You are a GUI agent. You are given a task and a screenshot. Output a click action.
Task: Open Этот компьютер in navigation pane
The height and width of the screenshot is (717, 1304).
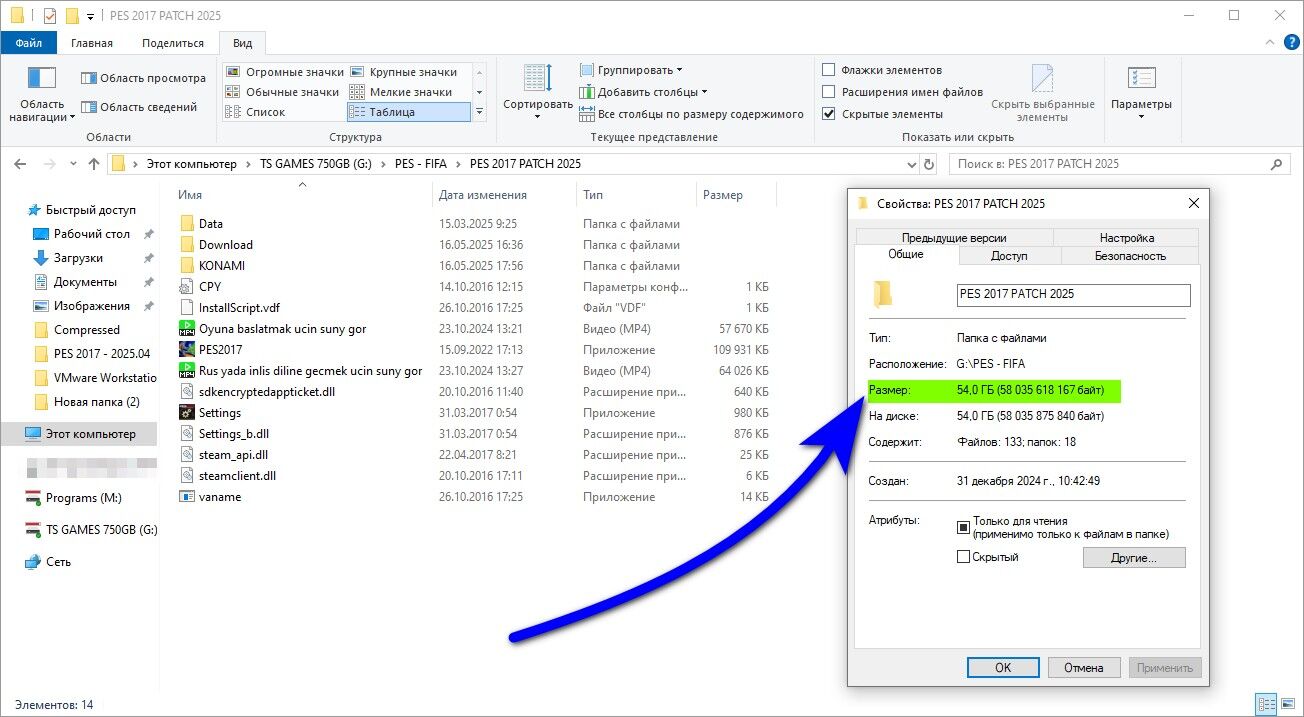[90, 434]
